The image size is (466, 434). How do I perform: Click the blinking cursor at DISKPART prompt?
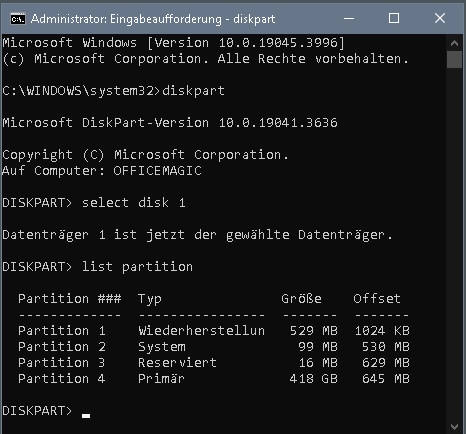coord(86,415)
